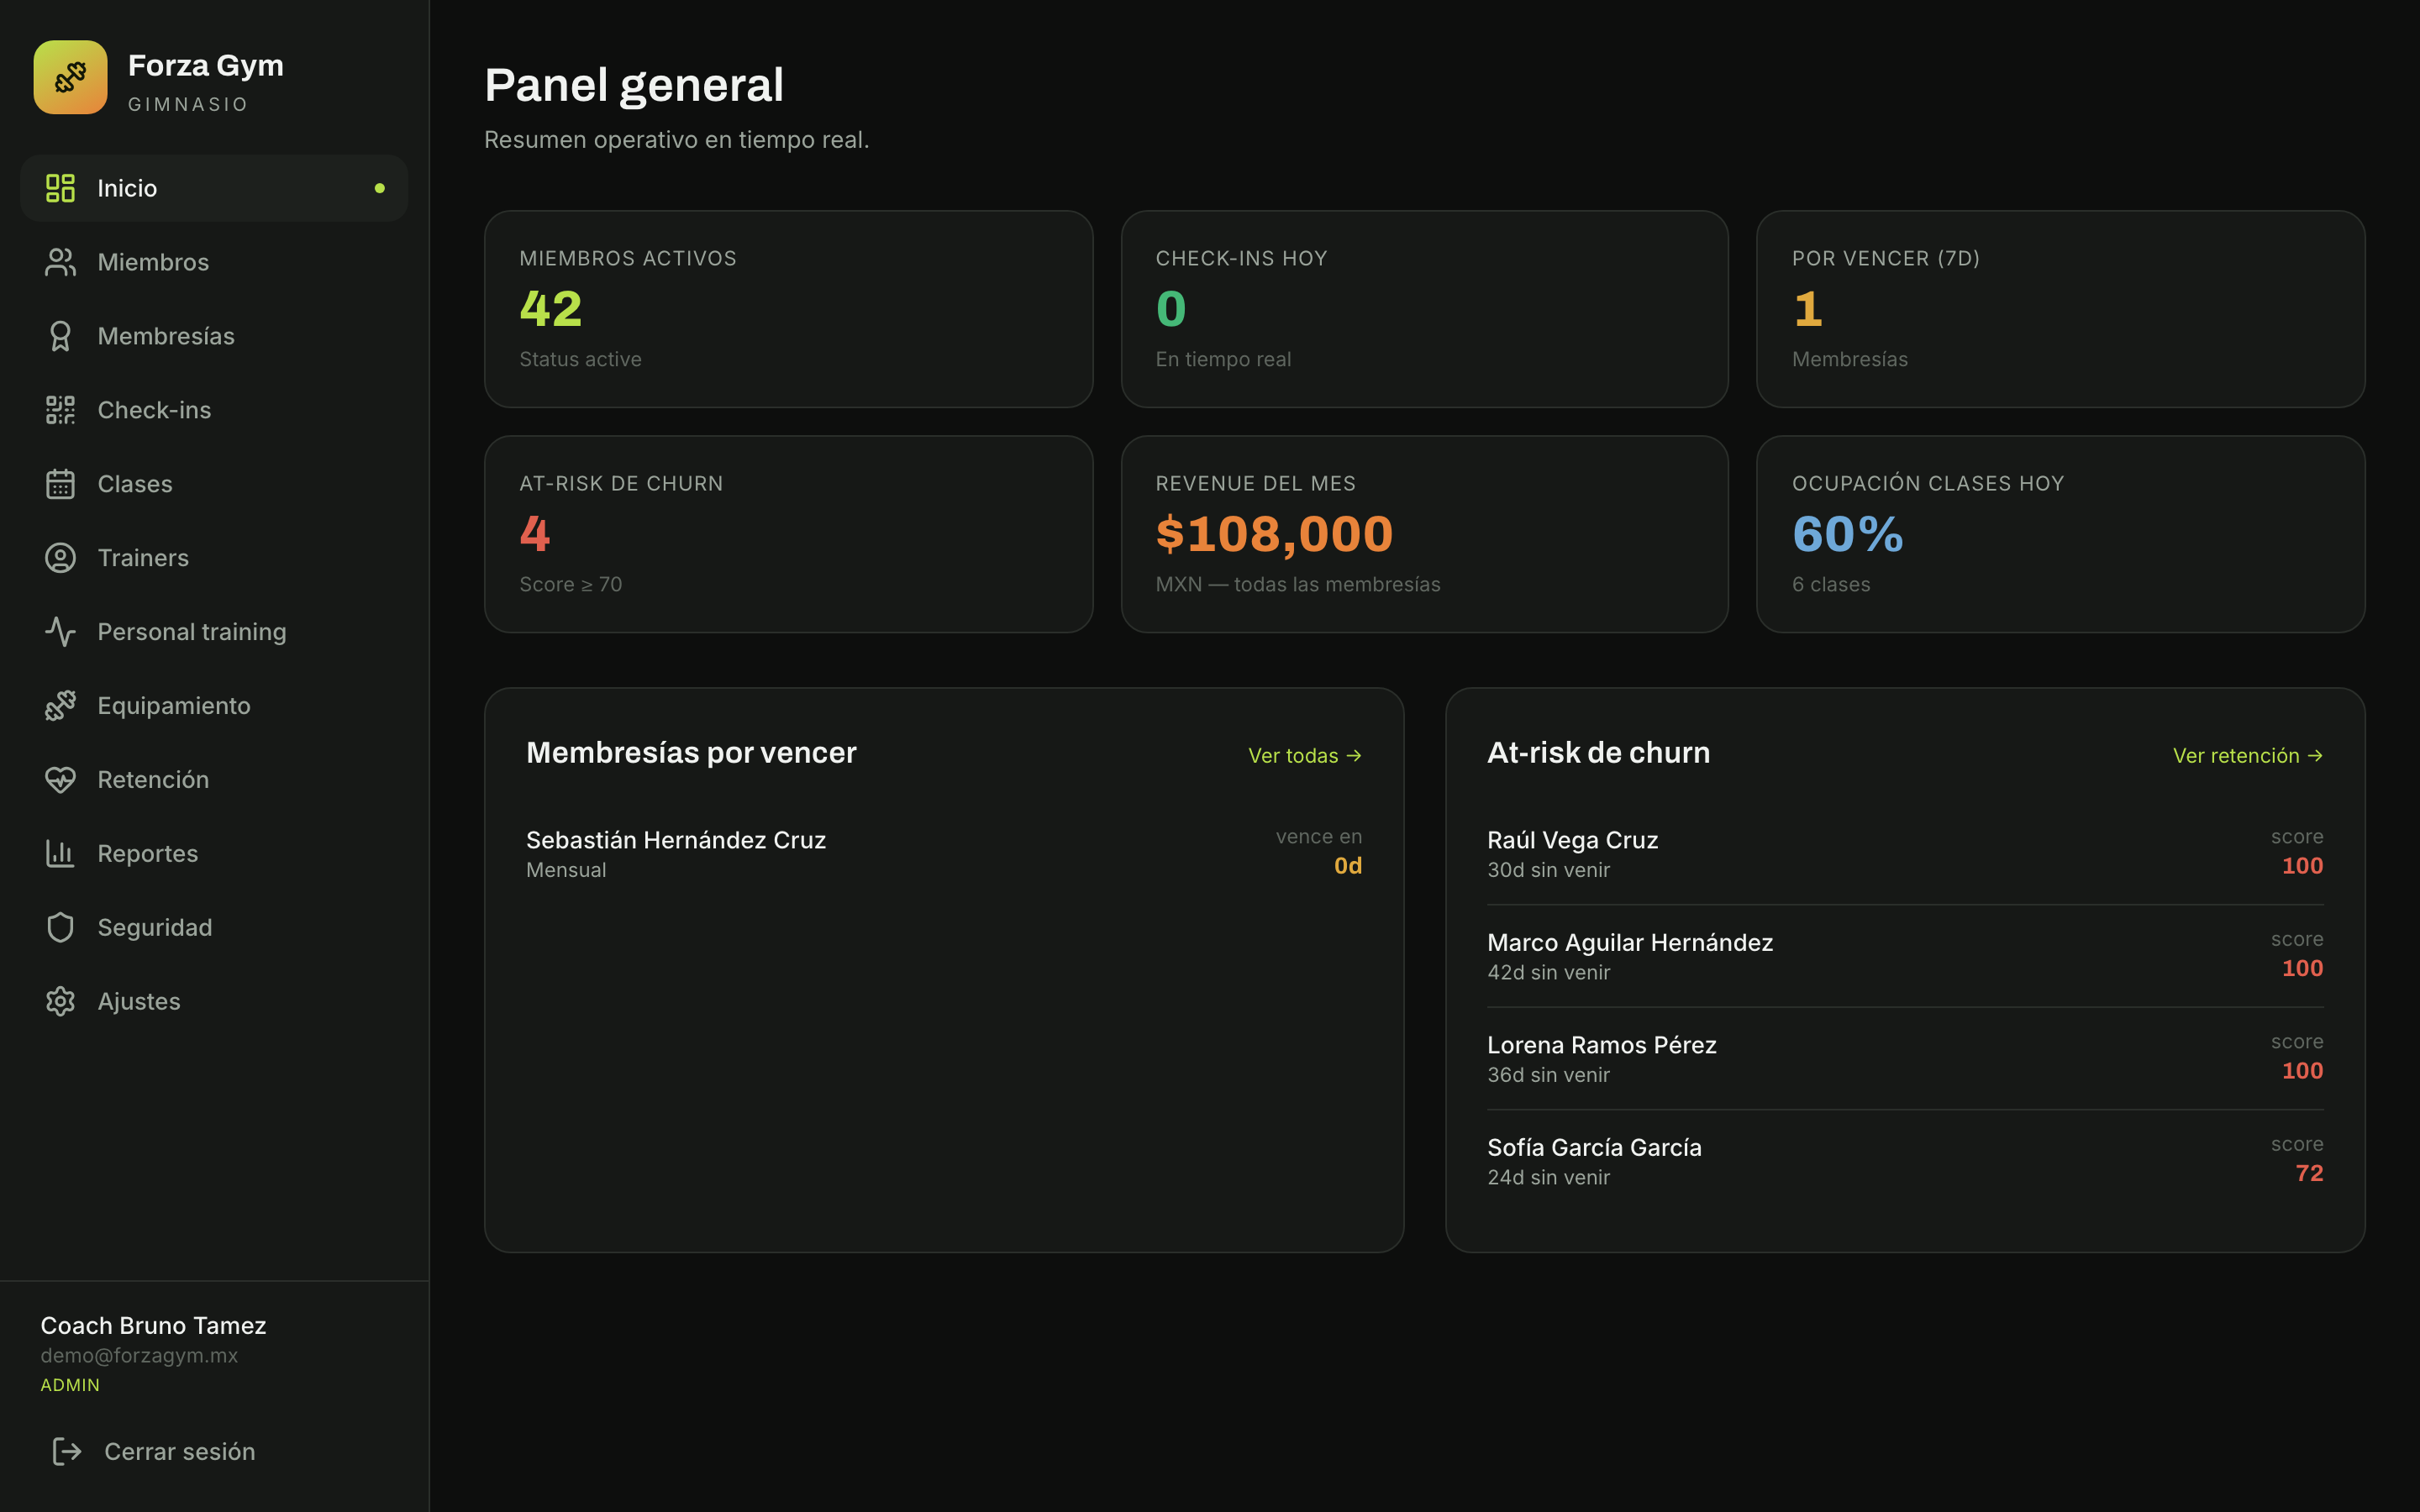Click the Revenue del mes card
This screenshot has height=1512, width=2420.
[1424, 534]
